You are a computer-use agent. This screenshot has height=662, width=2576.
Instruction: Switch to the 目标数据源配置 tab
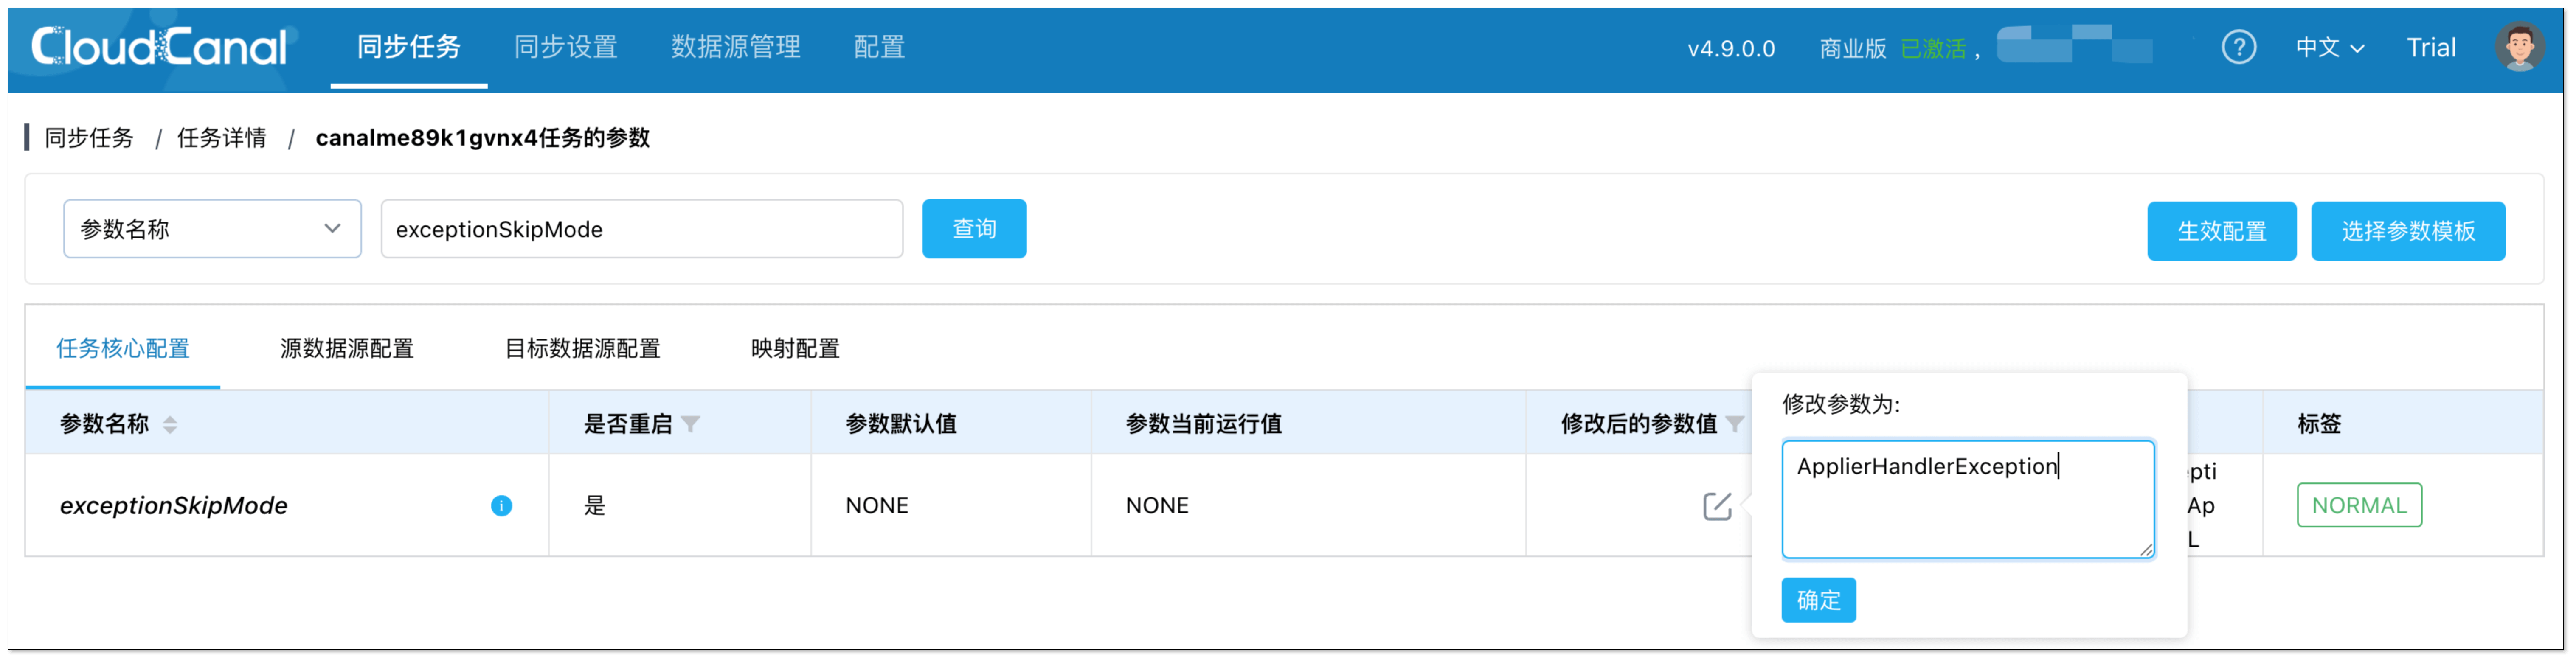[x=582, y=349]
